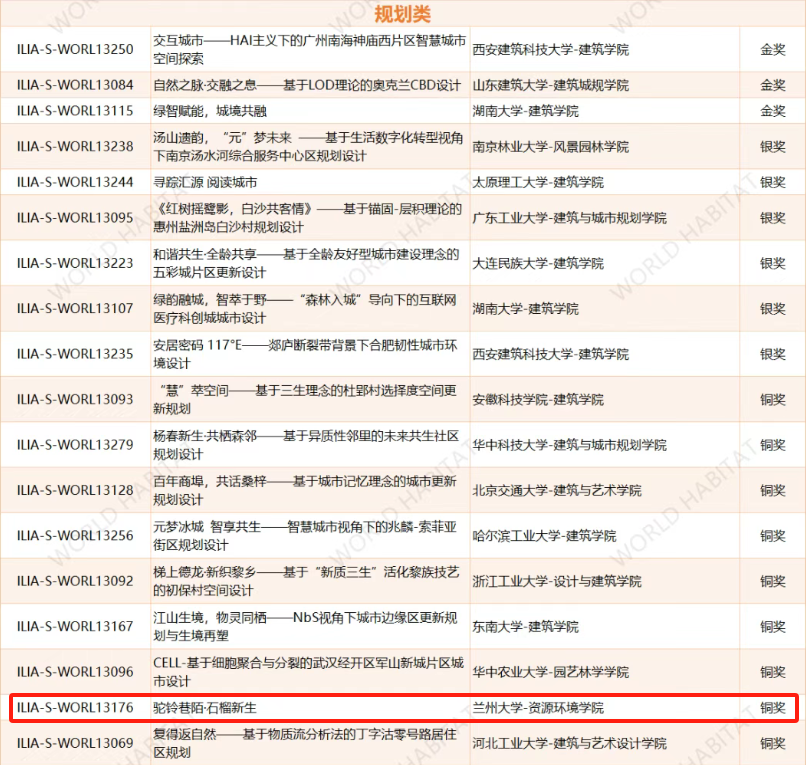The width and height of the screenshot is (806, 765).
Task: Click 铜奖 in the ILIA-S-WORL13176 row
Action: pos(773,708)
